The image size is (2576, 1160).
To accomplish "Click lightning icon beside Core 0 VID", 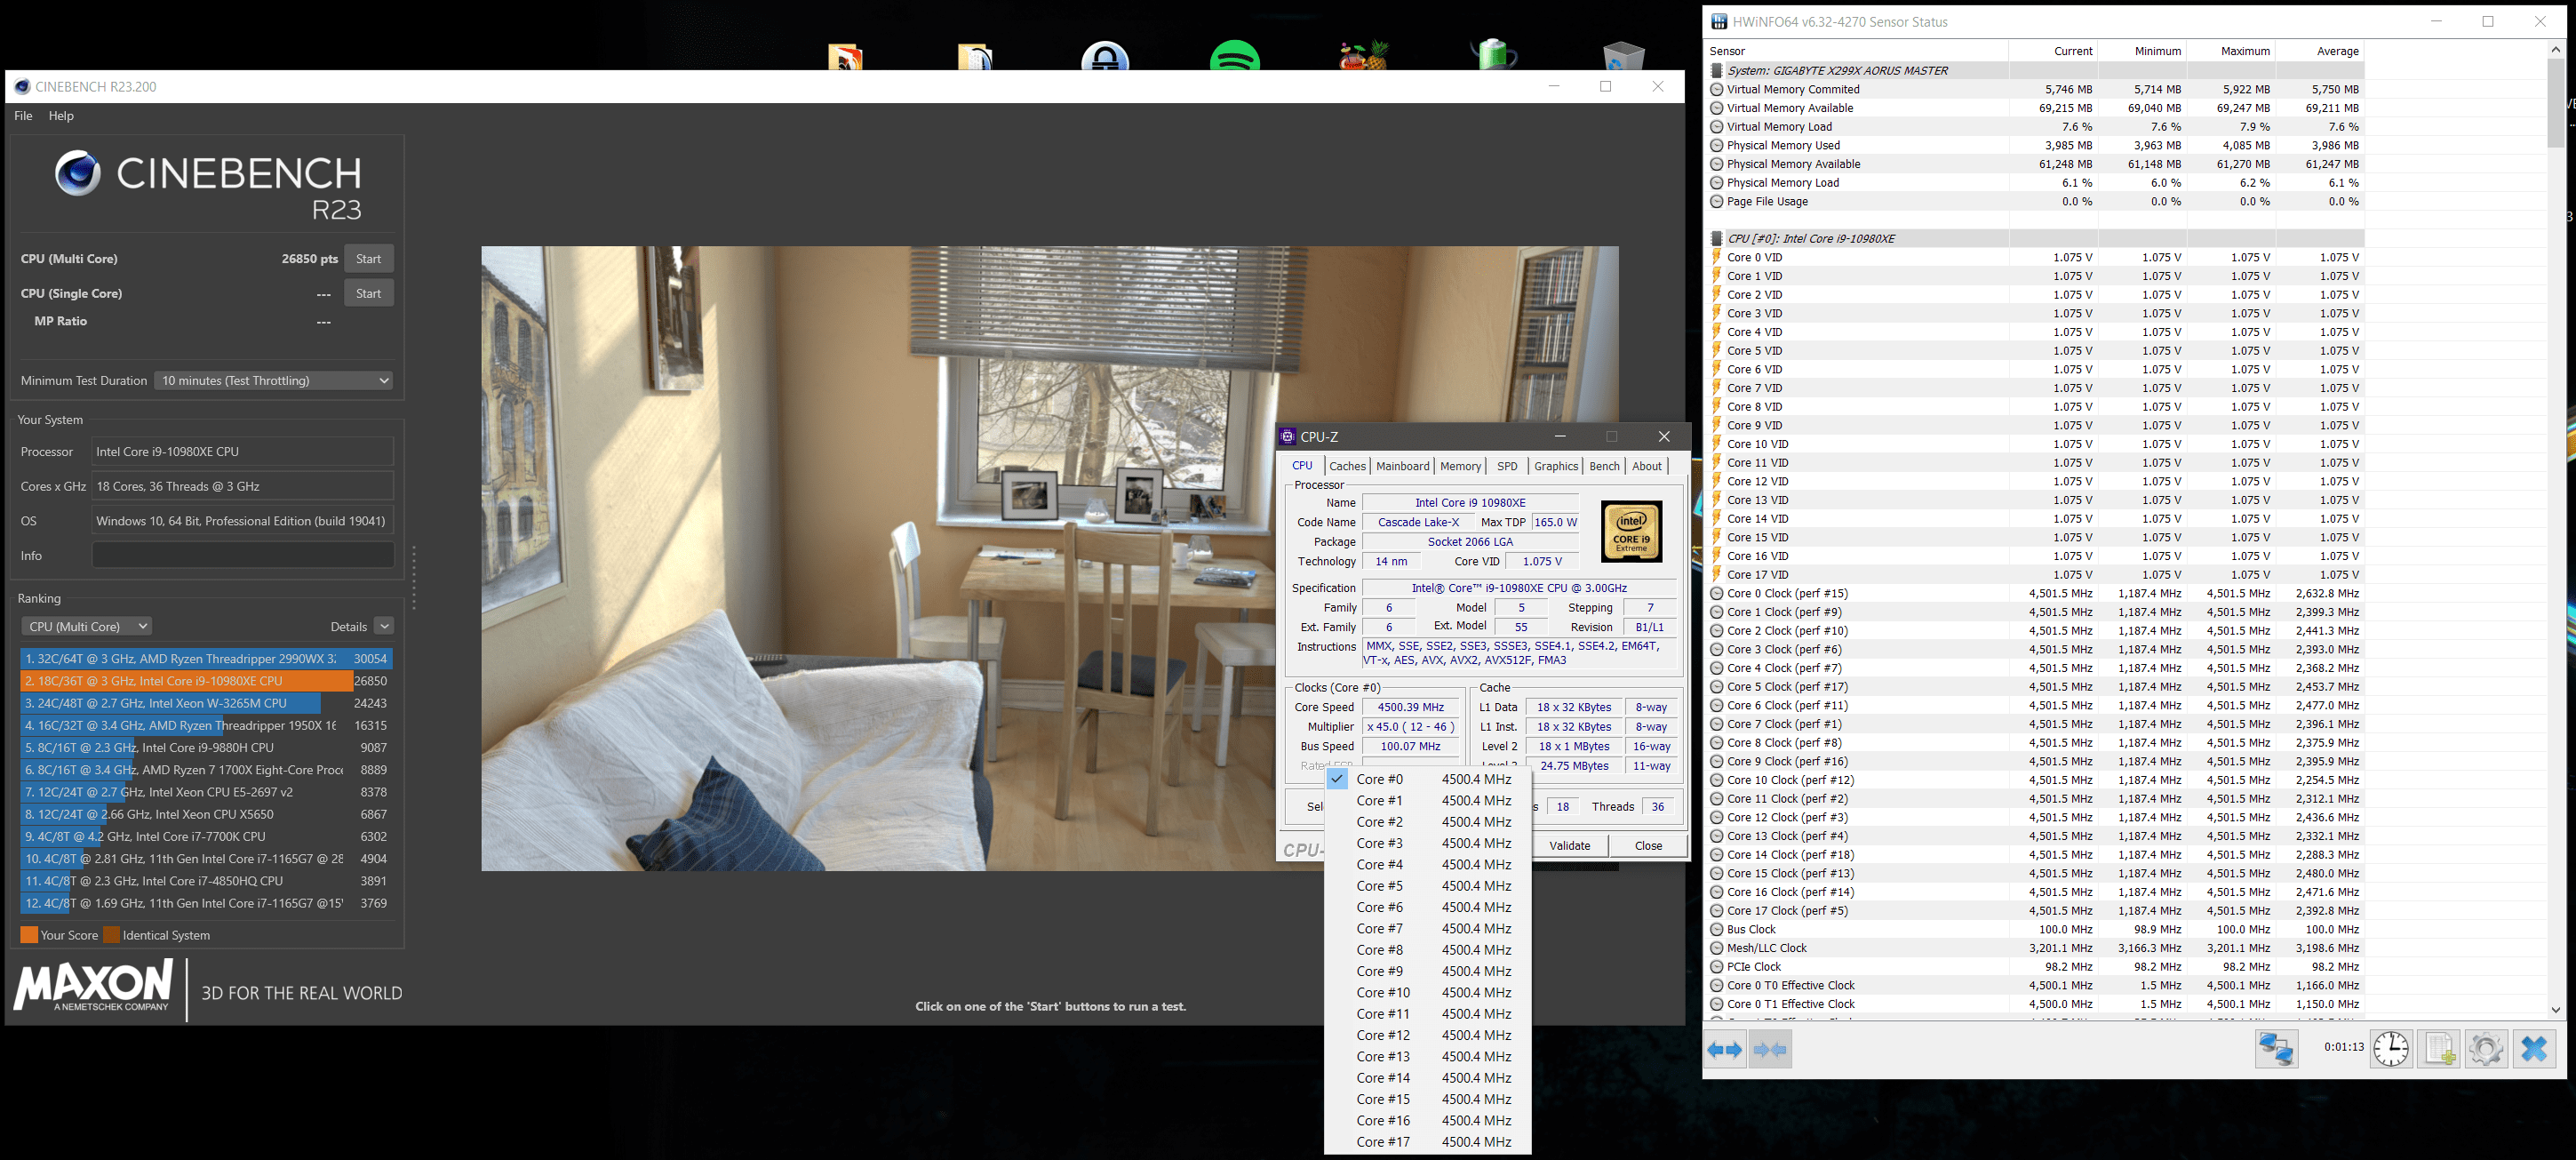I will [1716, 257].
